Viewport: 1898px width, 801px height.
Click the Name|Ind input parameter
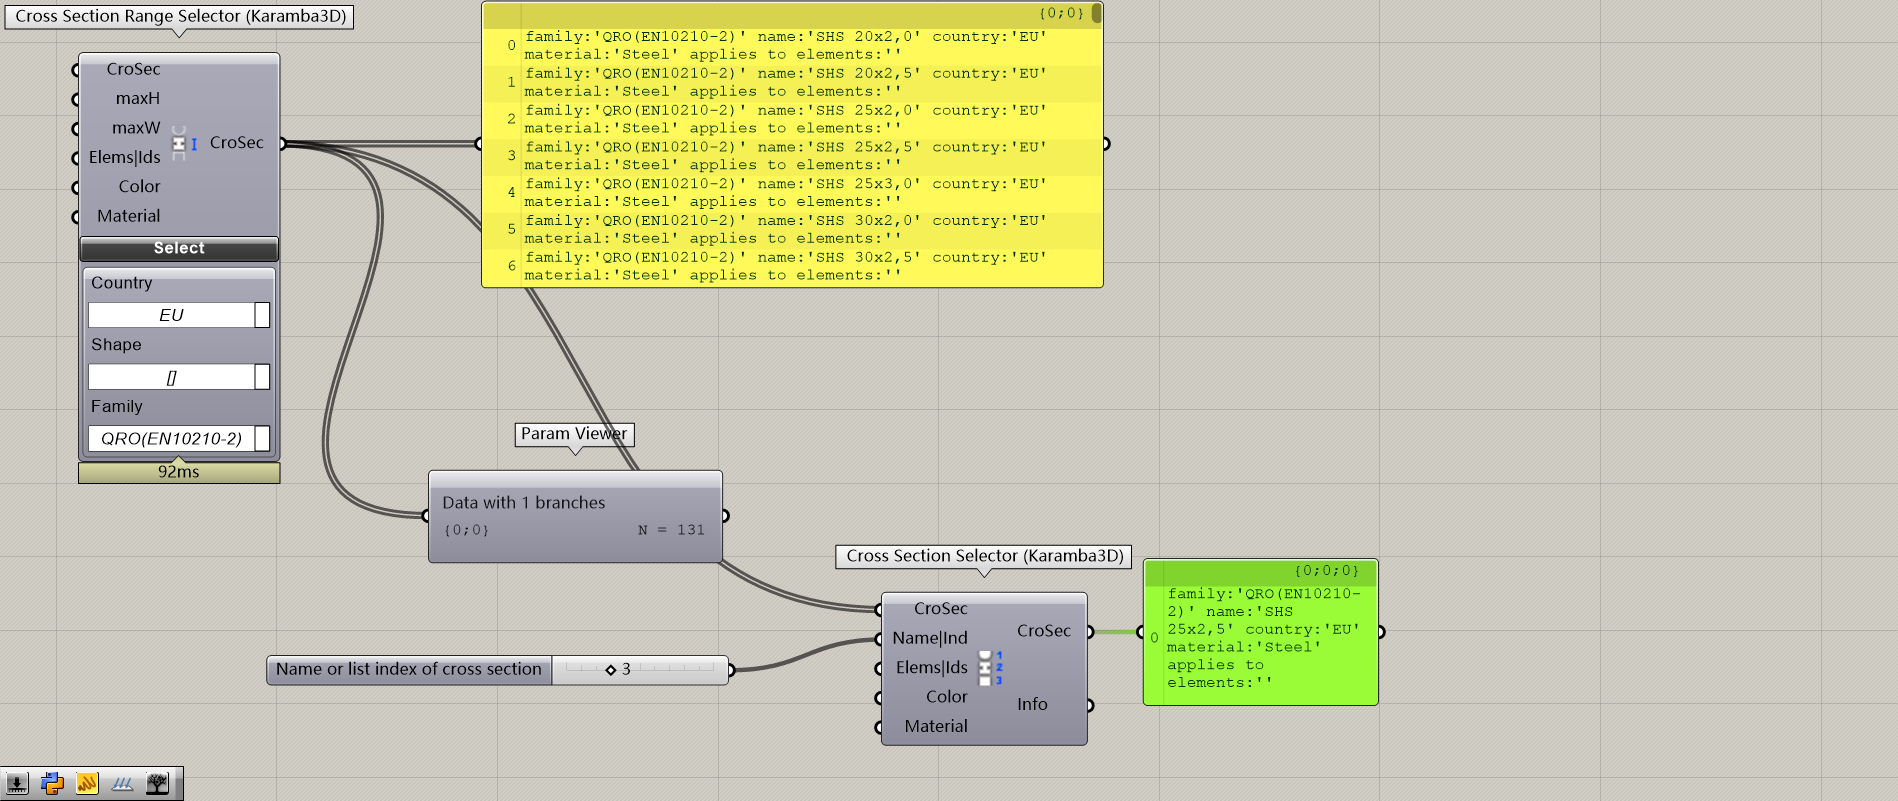tap(929, 638)
